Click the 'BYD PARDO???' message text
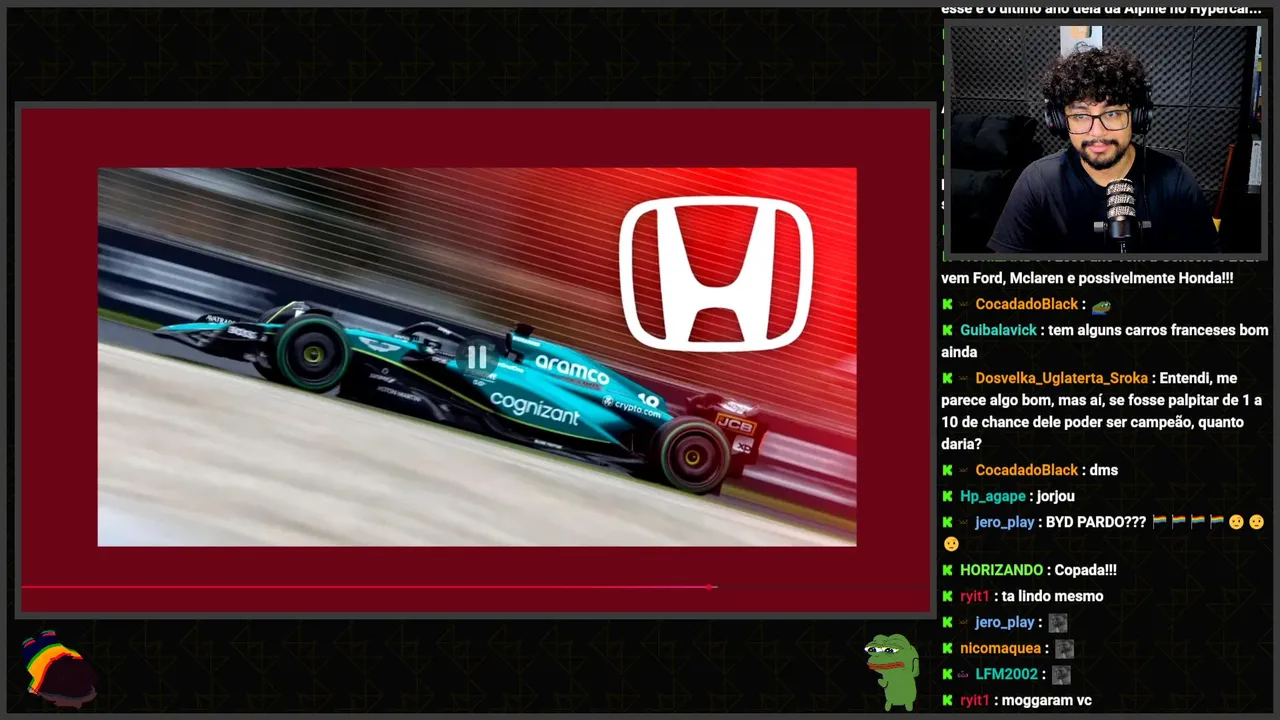1280x720 pixels. tap(1096, 522)
